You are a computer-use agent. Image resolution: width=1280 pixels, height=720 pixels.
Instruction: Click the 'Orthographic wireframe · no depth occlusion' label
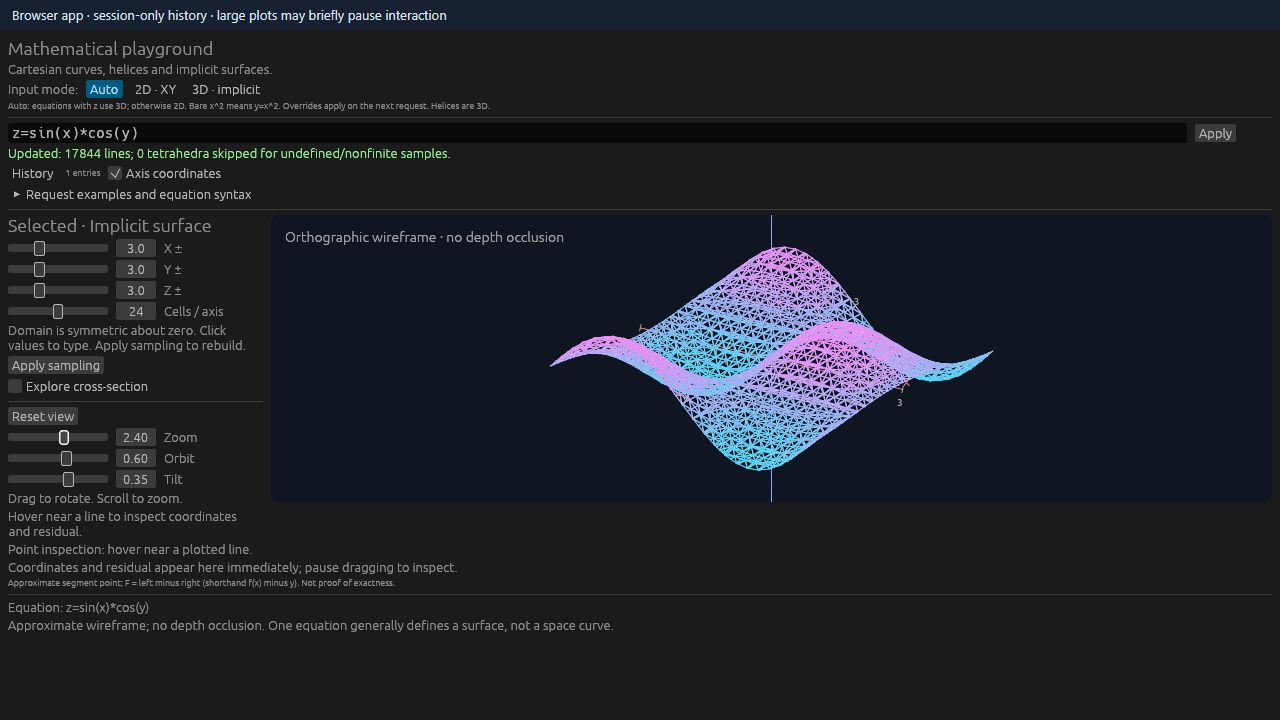pos(424,237)
